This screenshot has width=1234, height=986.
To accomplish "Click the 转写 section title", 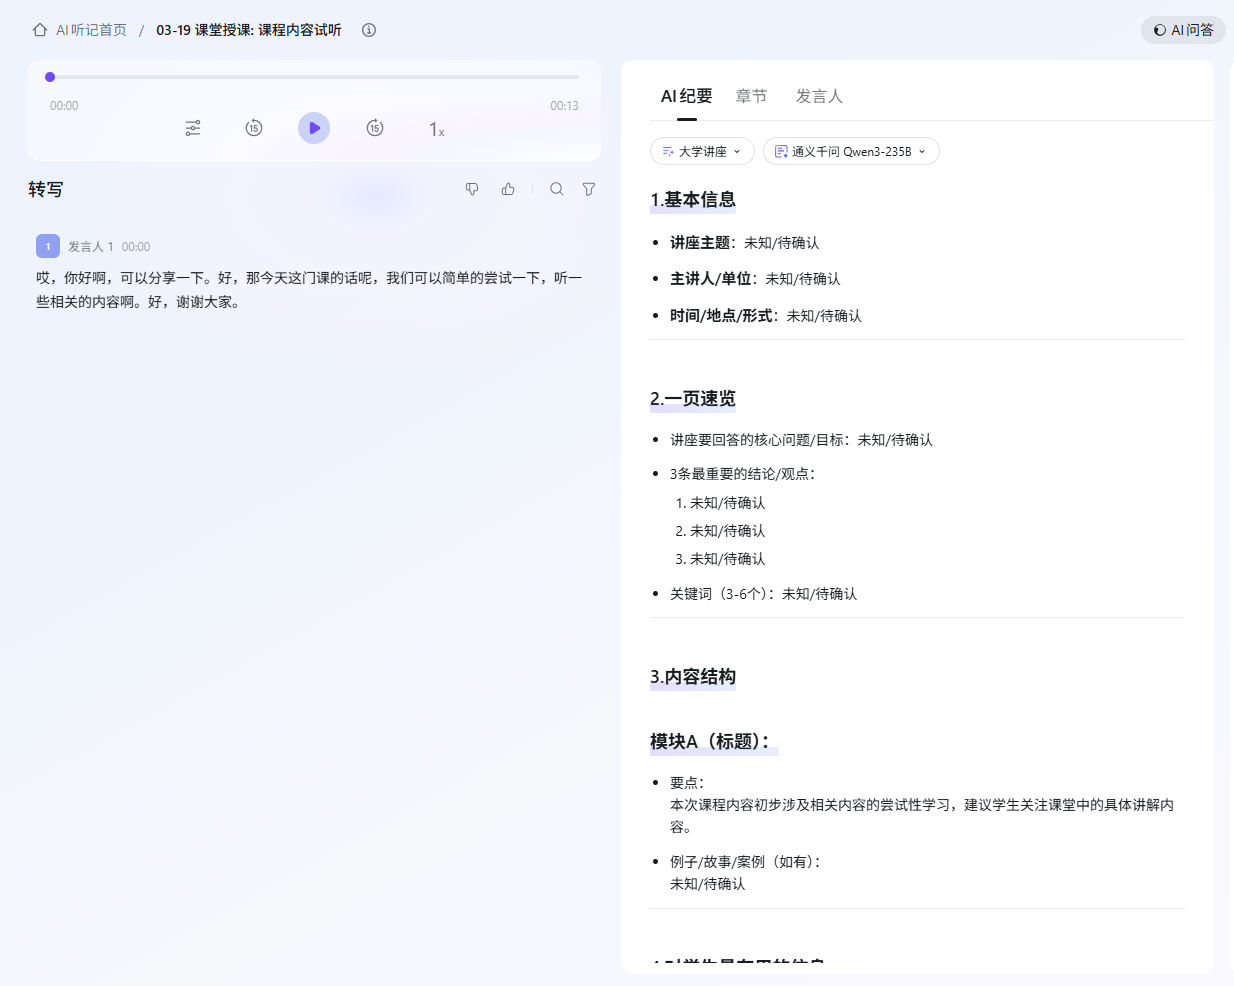I will point(46,190).
